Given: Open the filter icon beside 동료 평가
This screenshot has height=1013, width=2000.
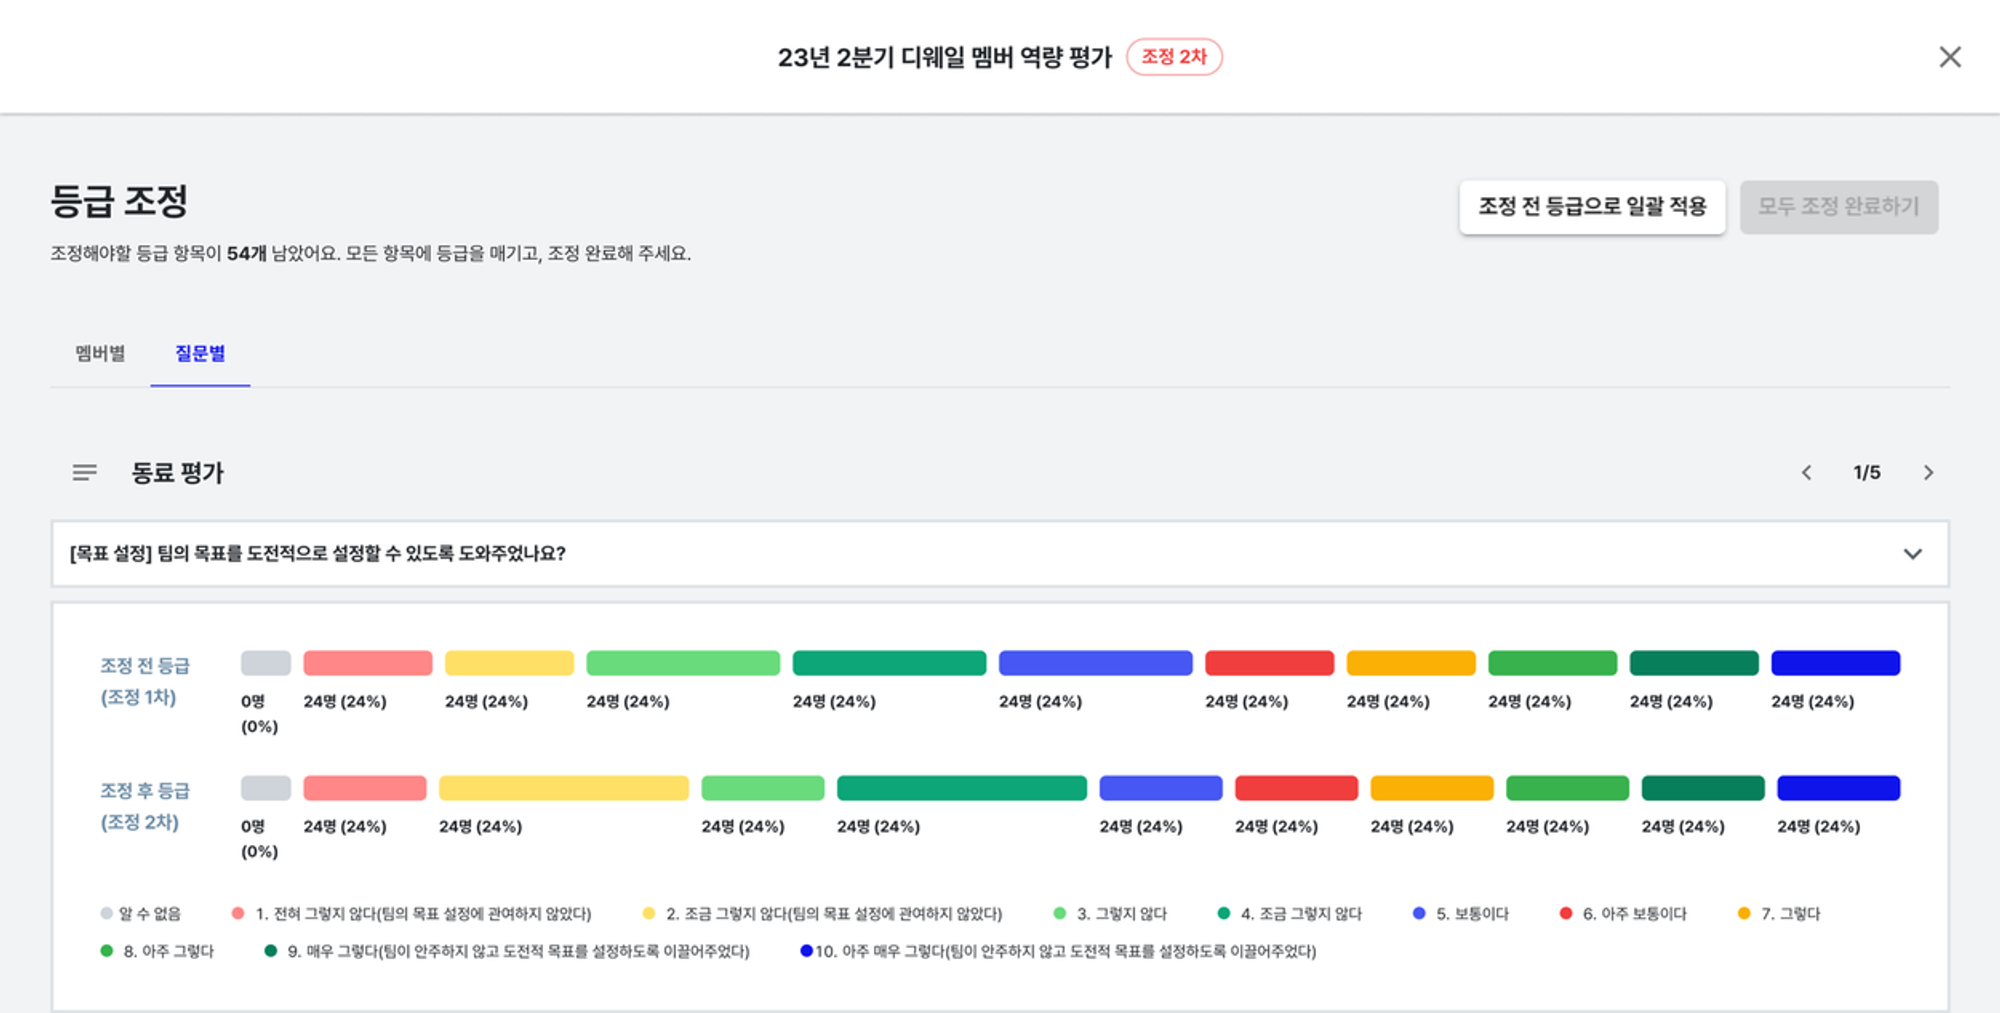Looking at the screenshot, I should click(x=84, y=472).
